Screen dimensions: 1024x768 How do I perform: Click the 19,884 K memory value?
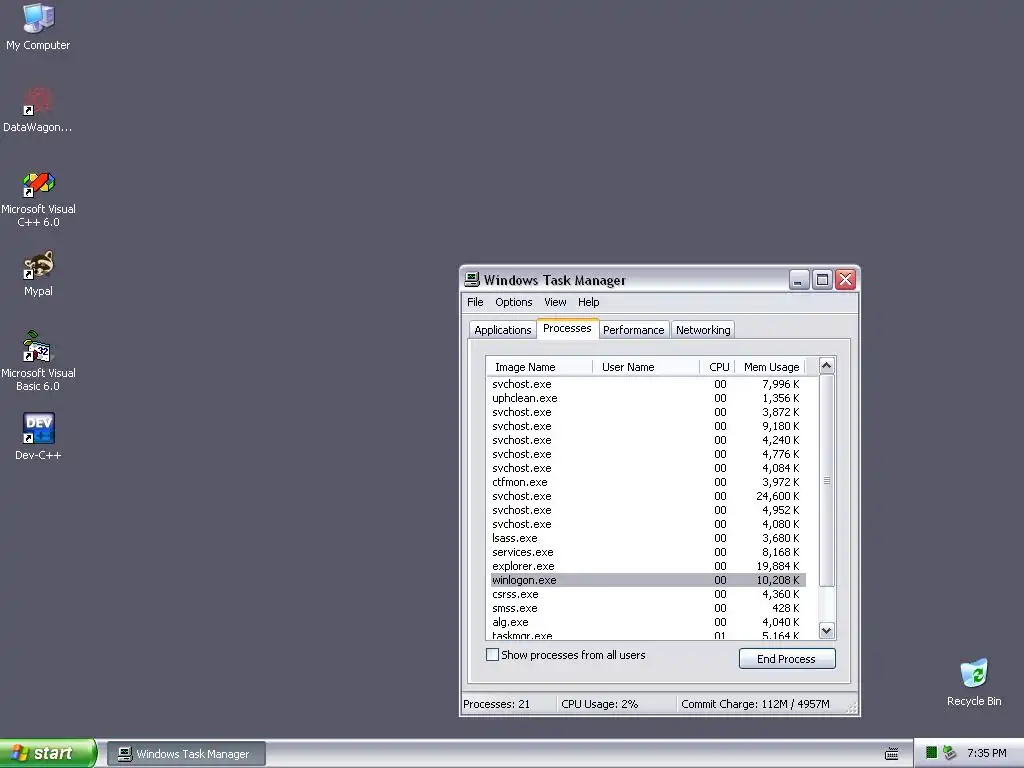click(778, 566)
